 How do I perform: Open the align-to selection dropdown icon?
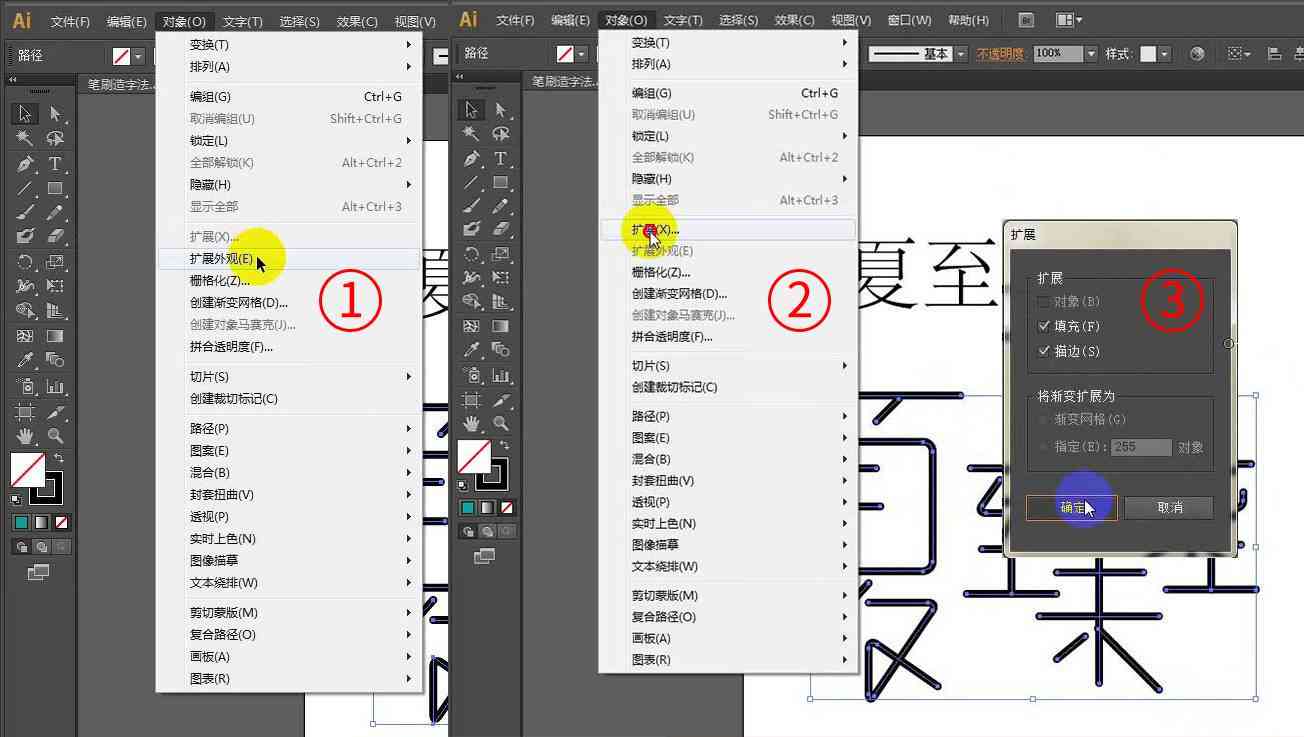1239,54
